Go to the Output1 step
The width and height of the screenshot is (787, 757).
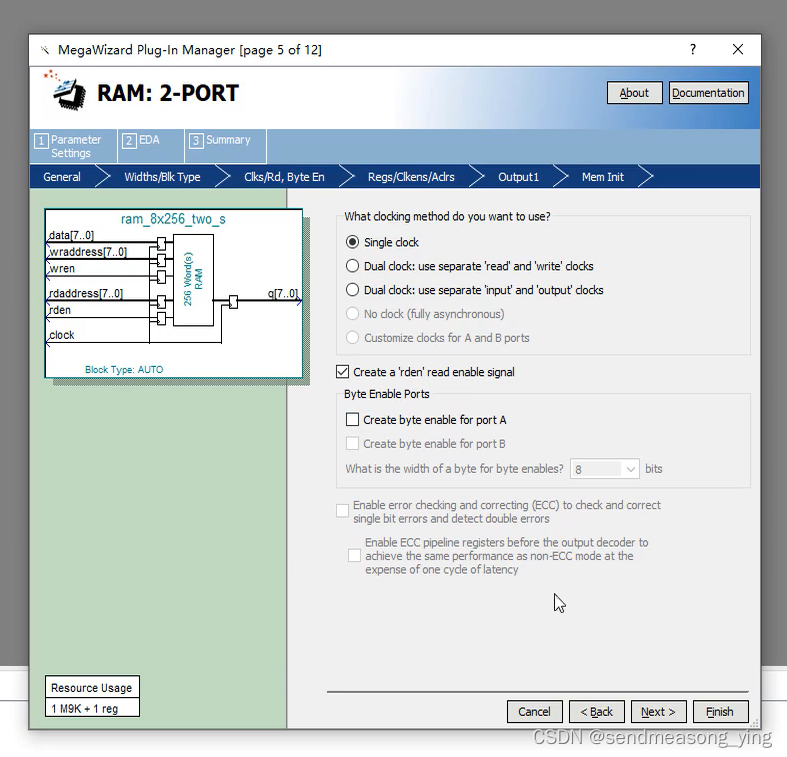(x=518, y=177)
